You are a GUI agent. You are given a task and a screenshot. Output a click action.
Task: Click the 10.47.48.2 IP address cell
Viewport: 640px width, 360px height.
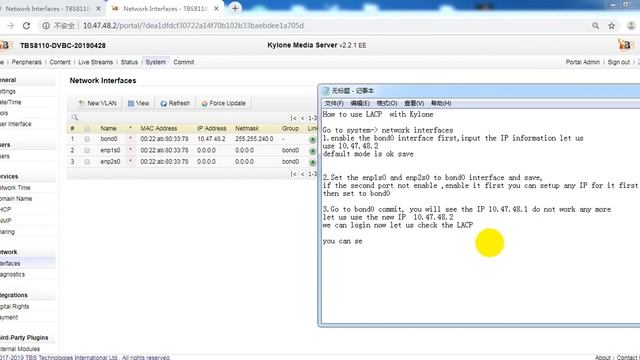211,139
